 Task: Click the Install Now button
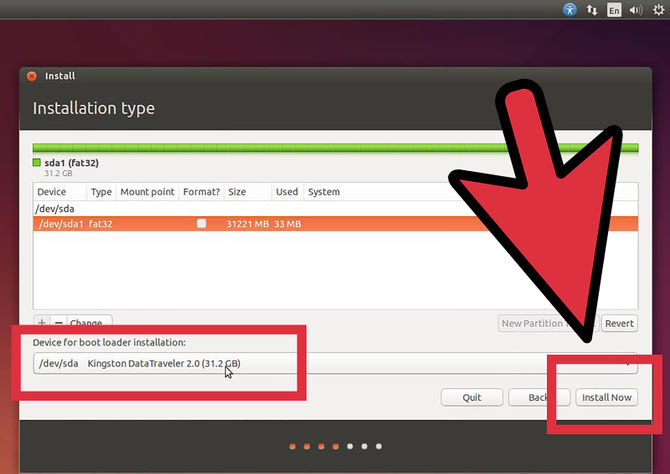[x=607, y=397]
